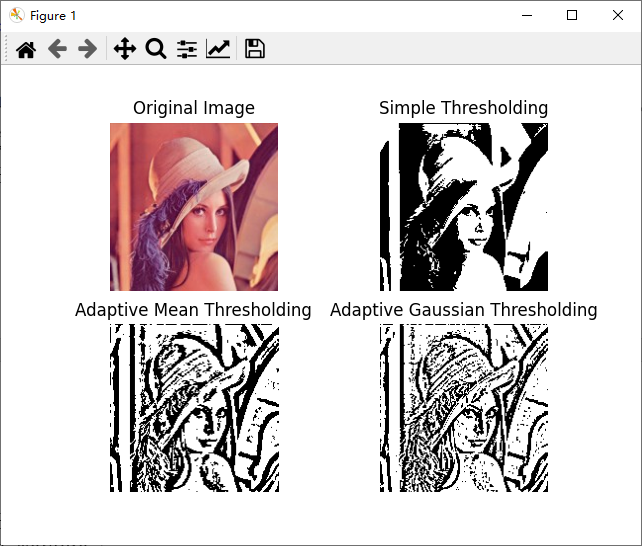Go back to previous view arrow

pos(57,50)
